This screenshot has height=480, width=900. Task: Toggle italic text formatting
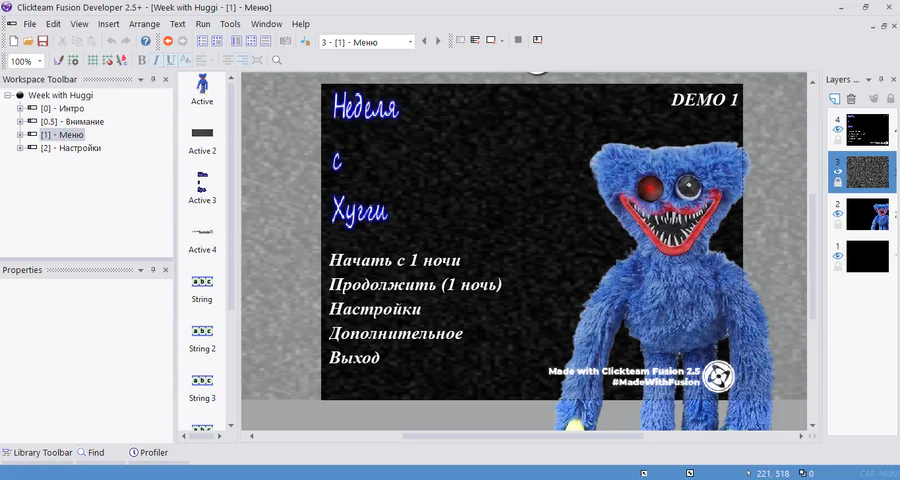[156, 60]
